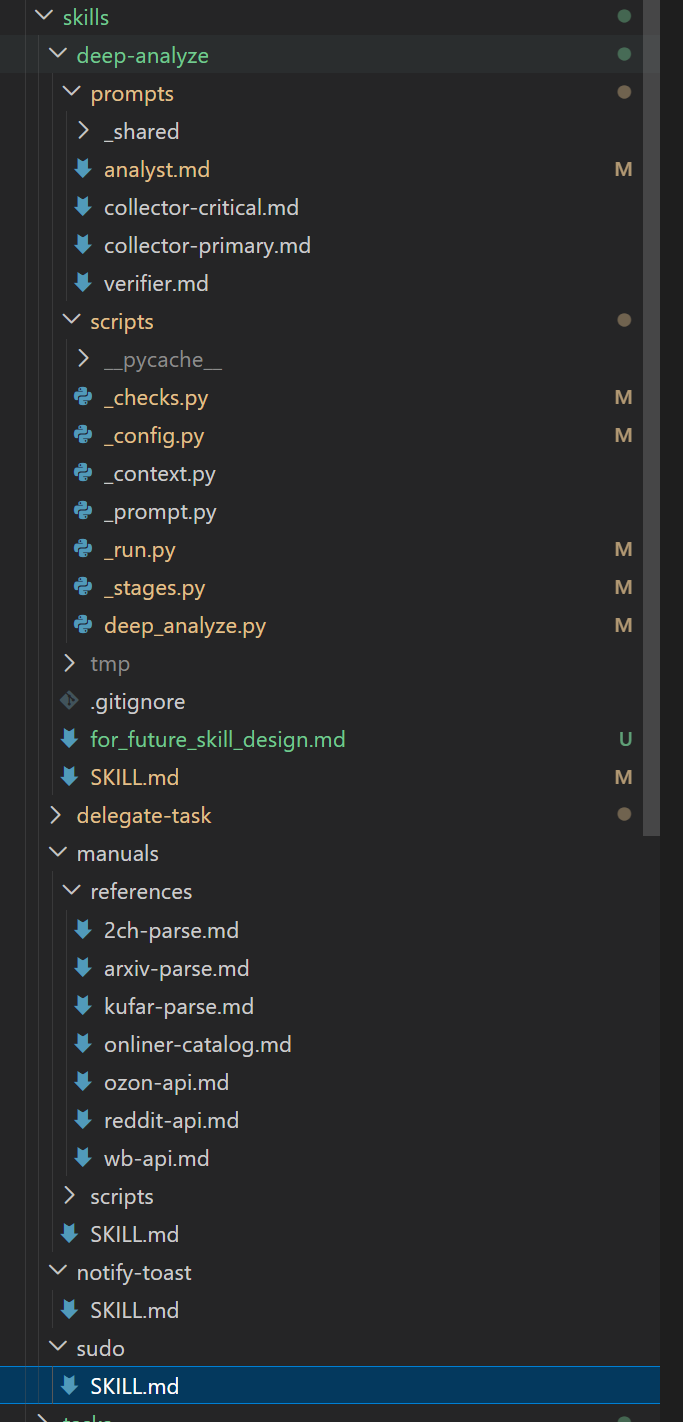Click the markdown icon beside for_future_skill_design.md
The width and height of the screenshot is (683, 1422).
(x=69, y=739)
